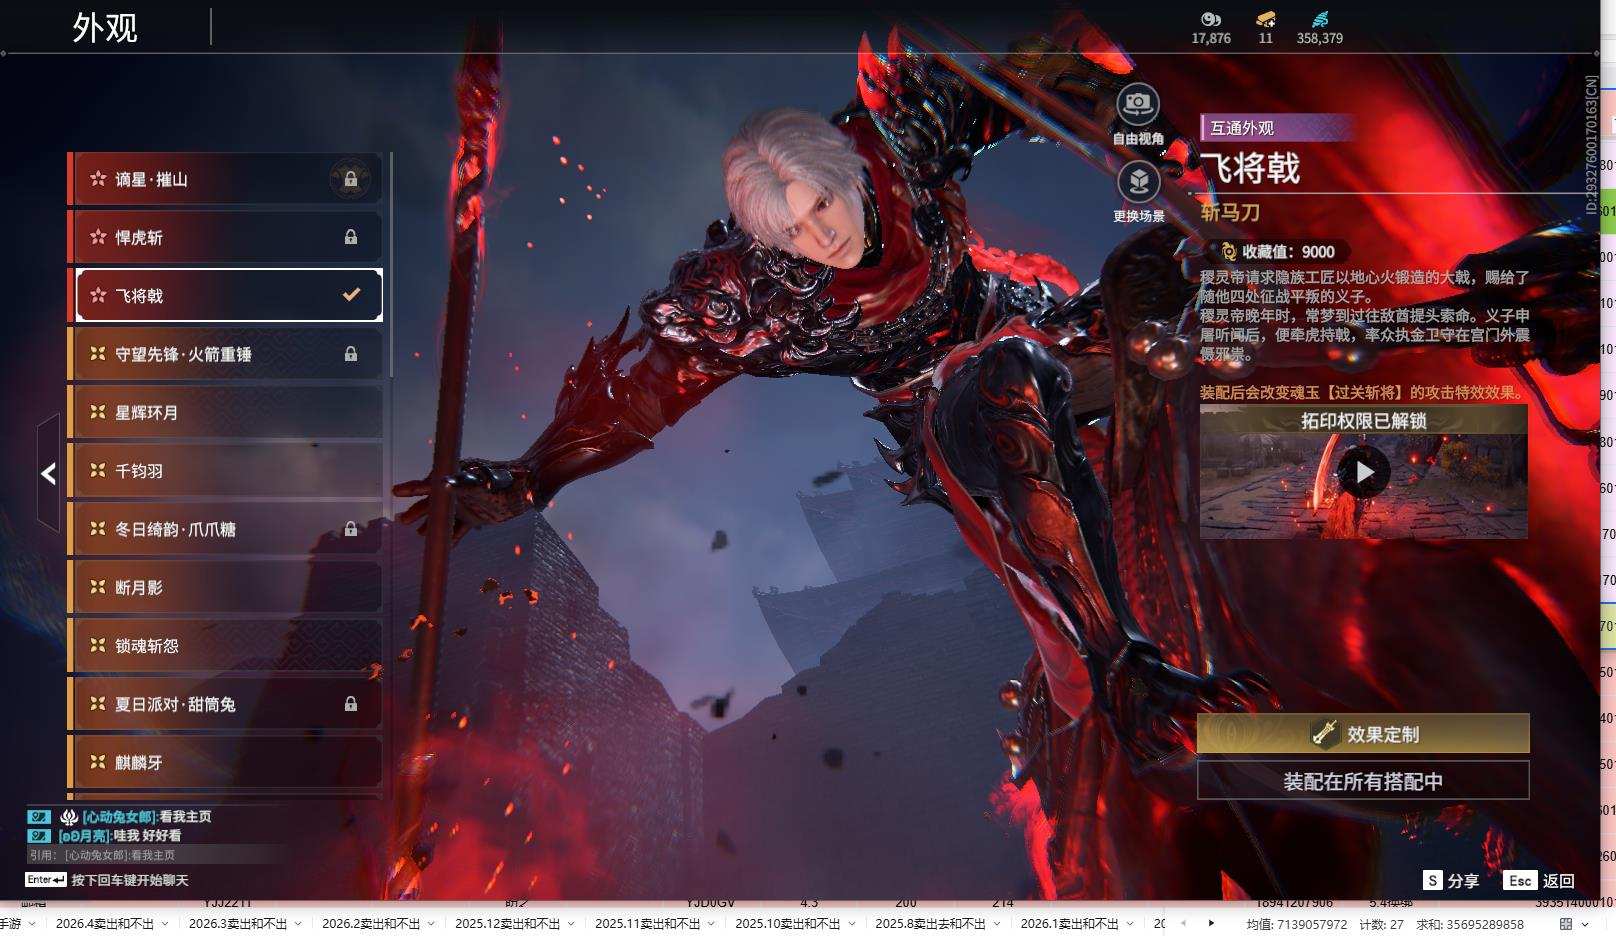Screen dimensions: 1616x939
Task: Click the lock icon on 夏日派对·甜筒兔
Action: [x=351, y=704]
